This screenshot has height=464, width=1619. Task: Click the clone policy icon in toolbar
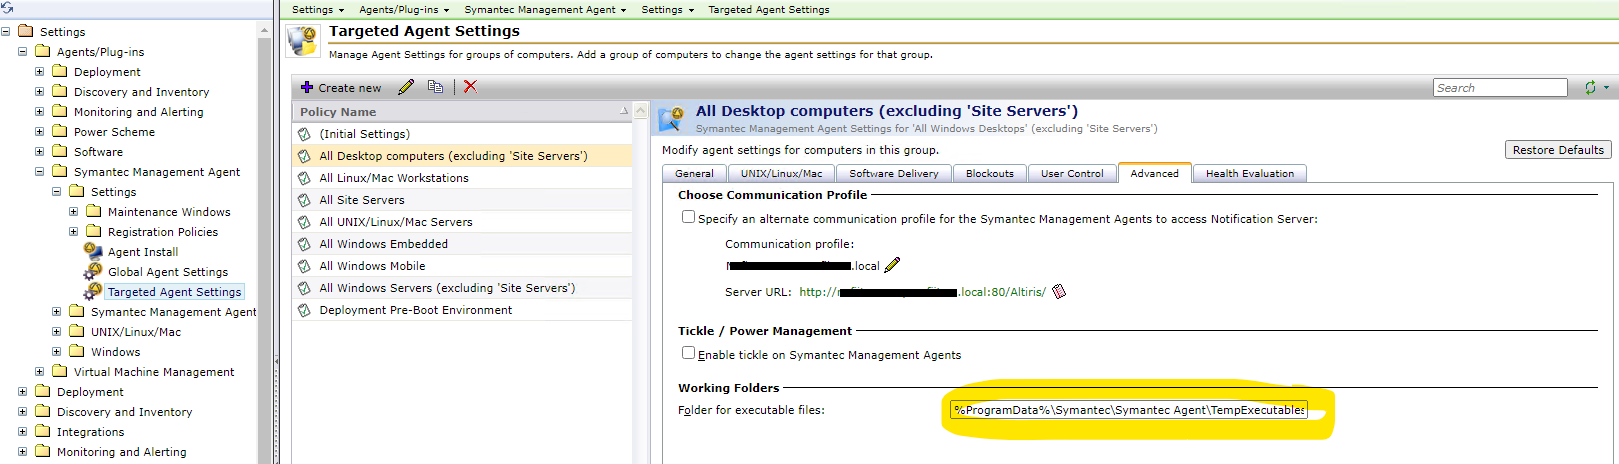coord(435,87)
